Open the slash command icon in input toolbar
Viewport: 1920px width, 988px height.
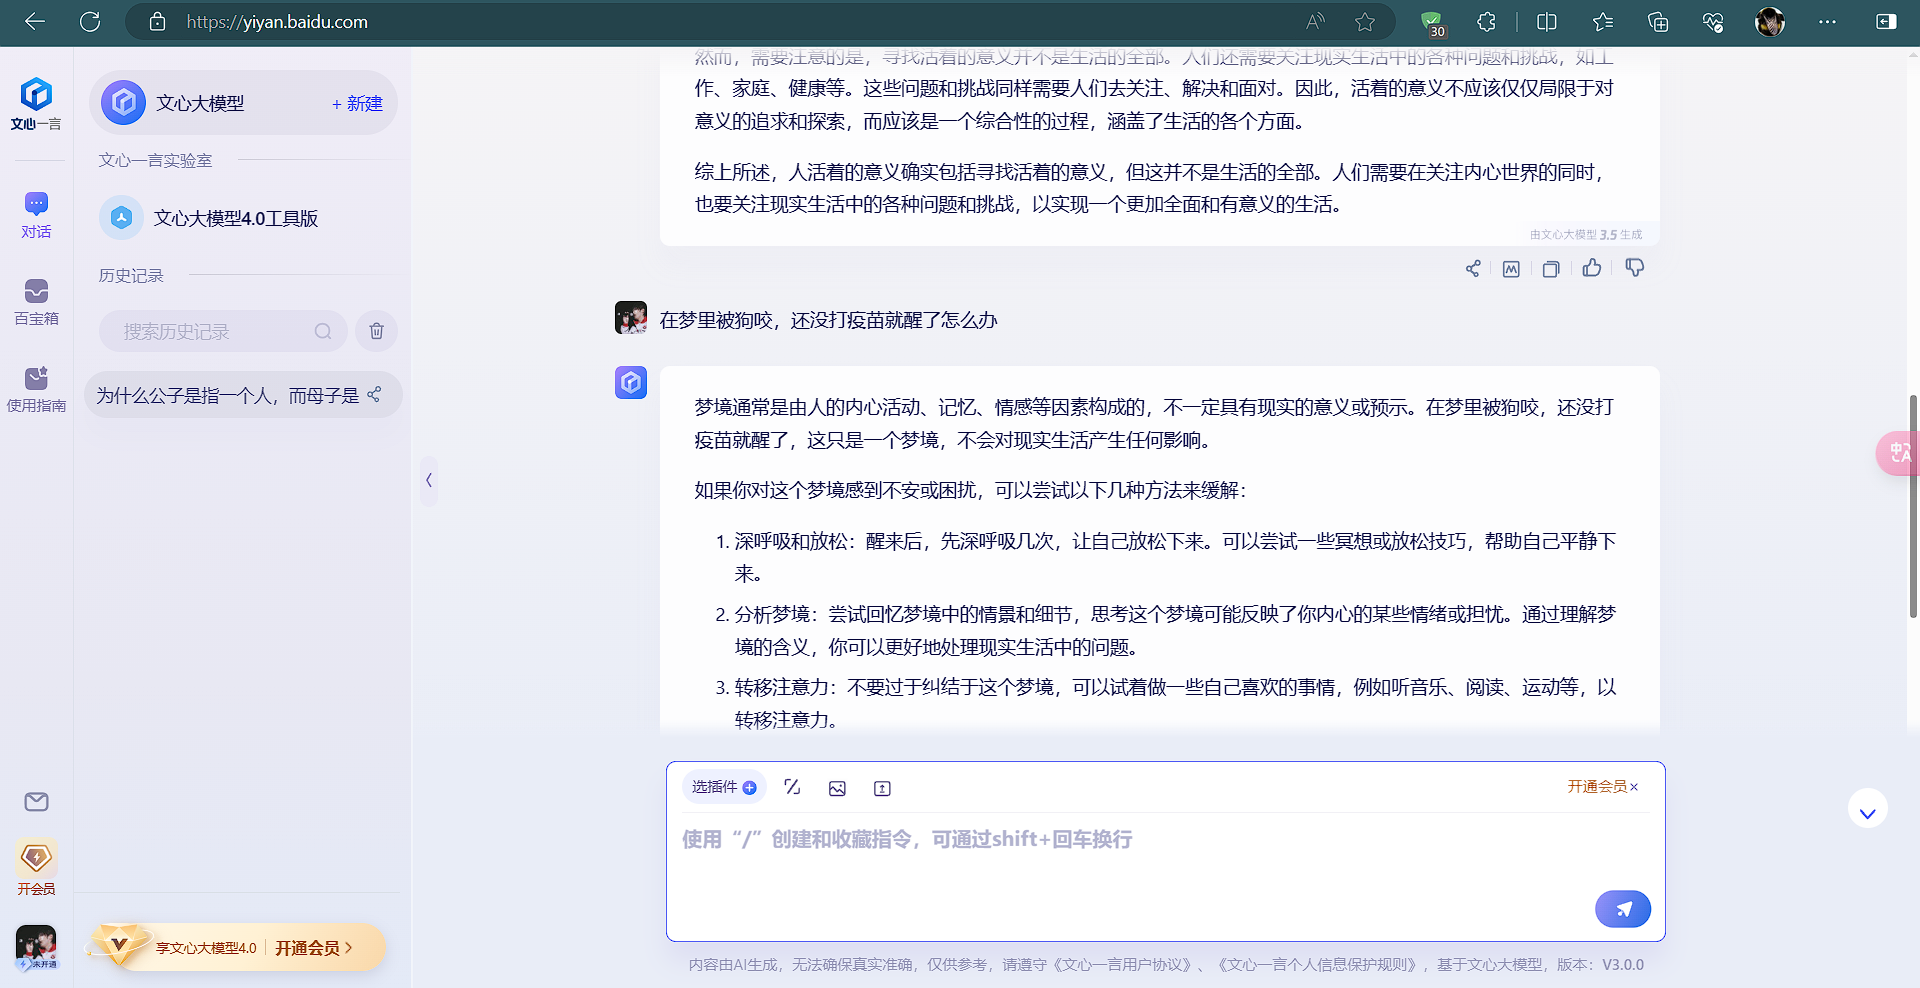[x=792, y=787]
